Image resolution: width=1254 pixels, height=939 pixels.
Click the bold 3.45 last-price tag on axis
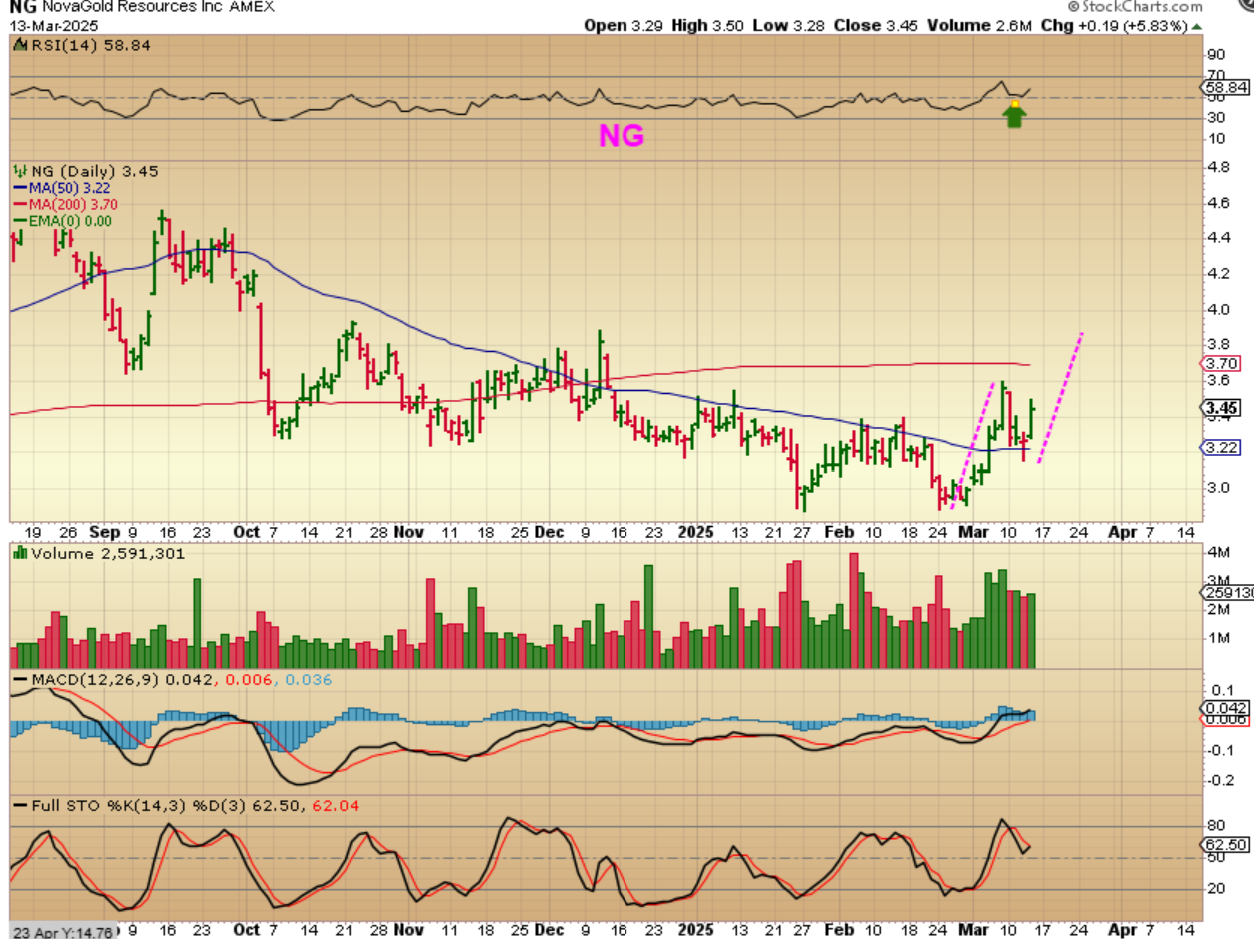[1222, 408]
